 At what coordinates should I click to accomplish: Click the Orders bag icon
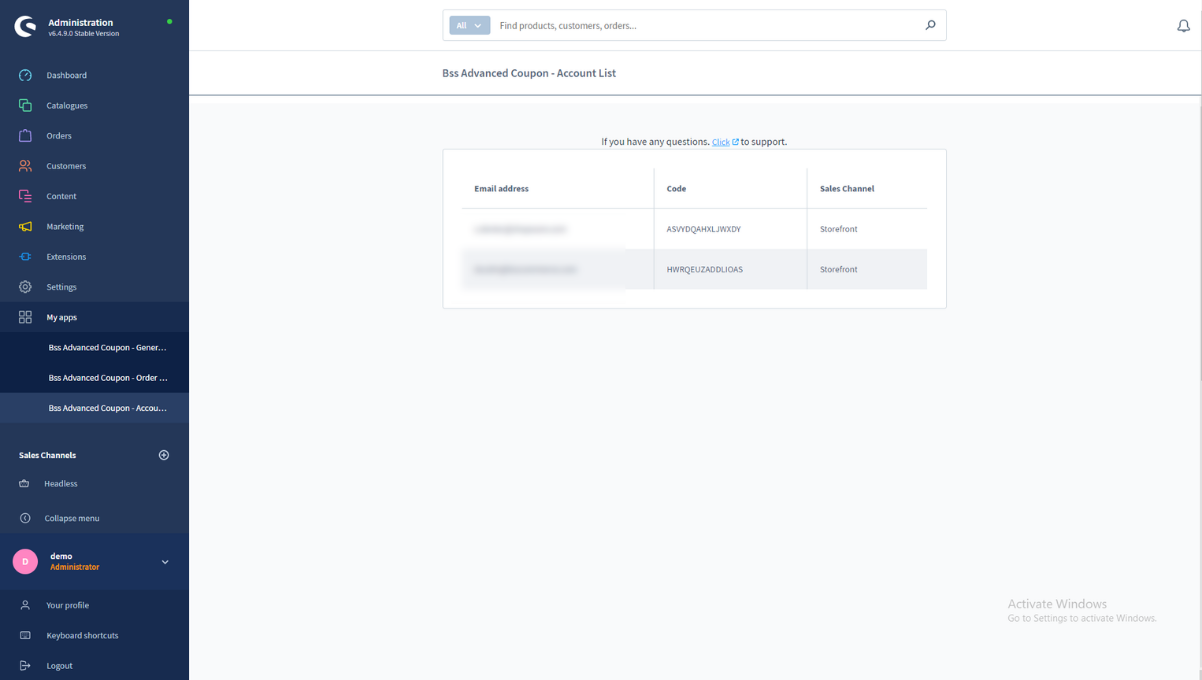coord(25,136)
